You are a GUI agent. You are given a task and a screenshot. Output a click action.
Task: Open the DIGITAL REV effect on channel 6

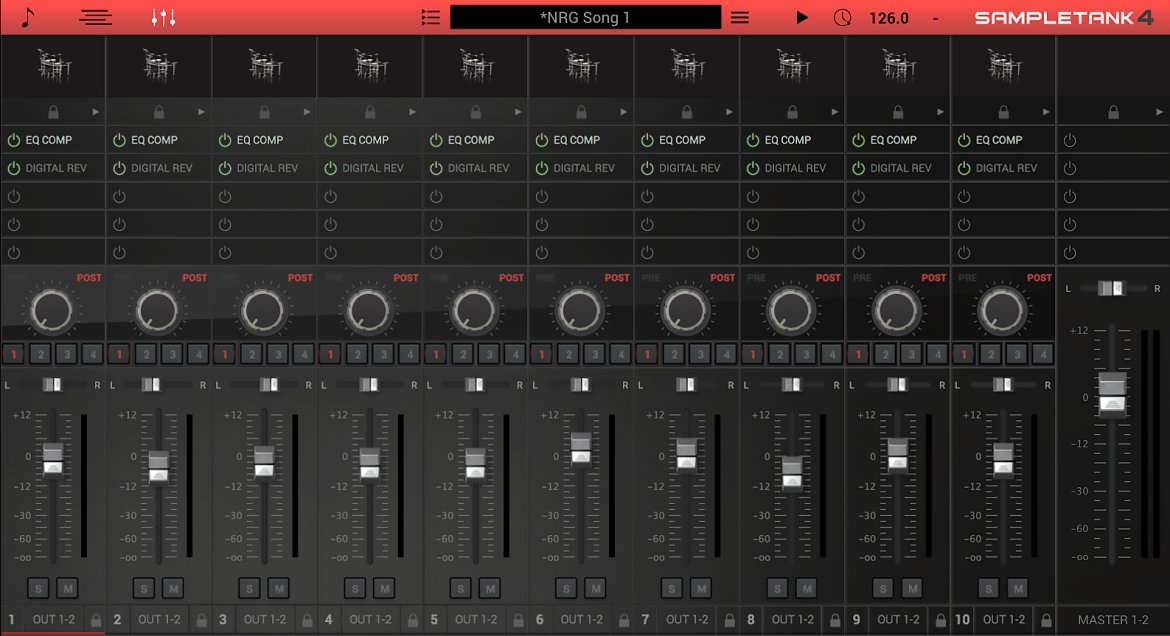(x=584, y=168)
